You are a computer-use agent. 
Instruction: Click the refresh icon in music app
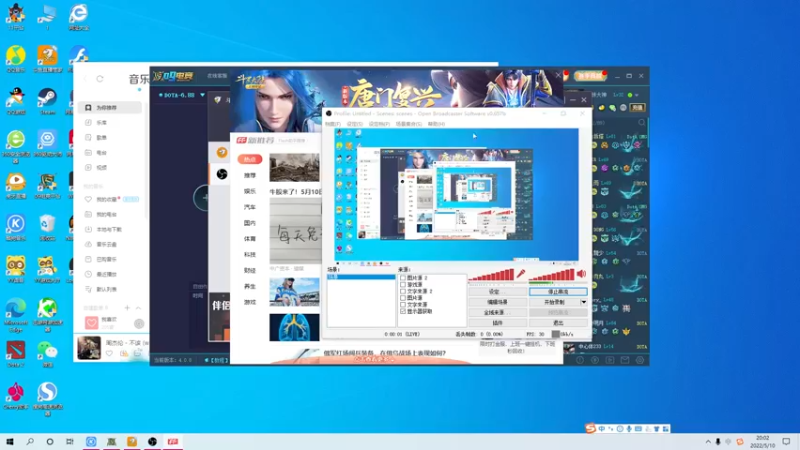tap(100, 79)
